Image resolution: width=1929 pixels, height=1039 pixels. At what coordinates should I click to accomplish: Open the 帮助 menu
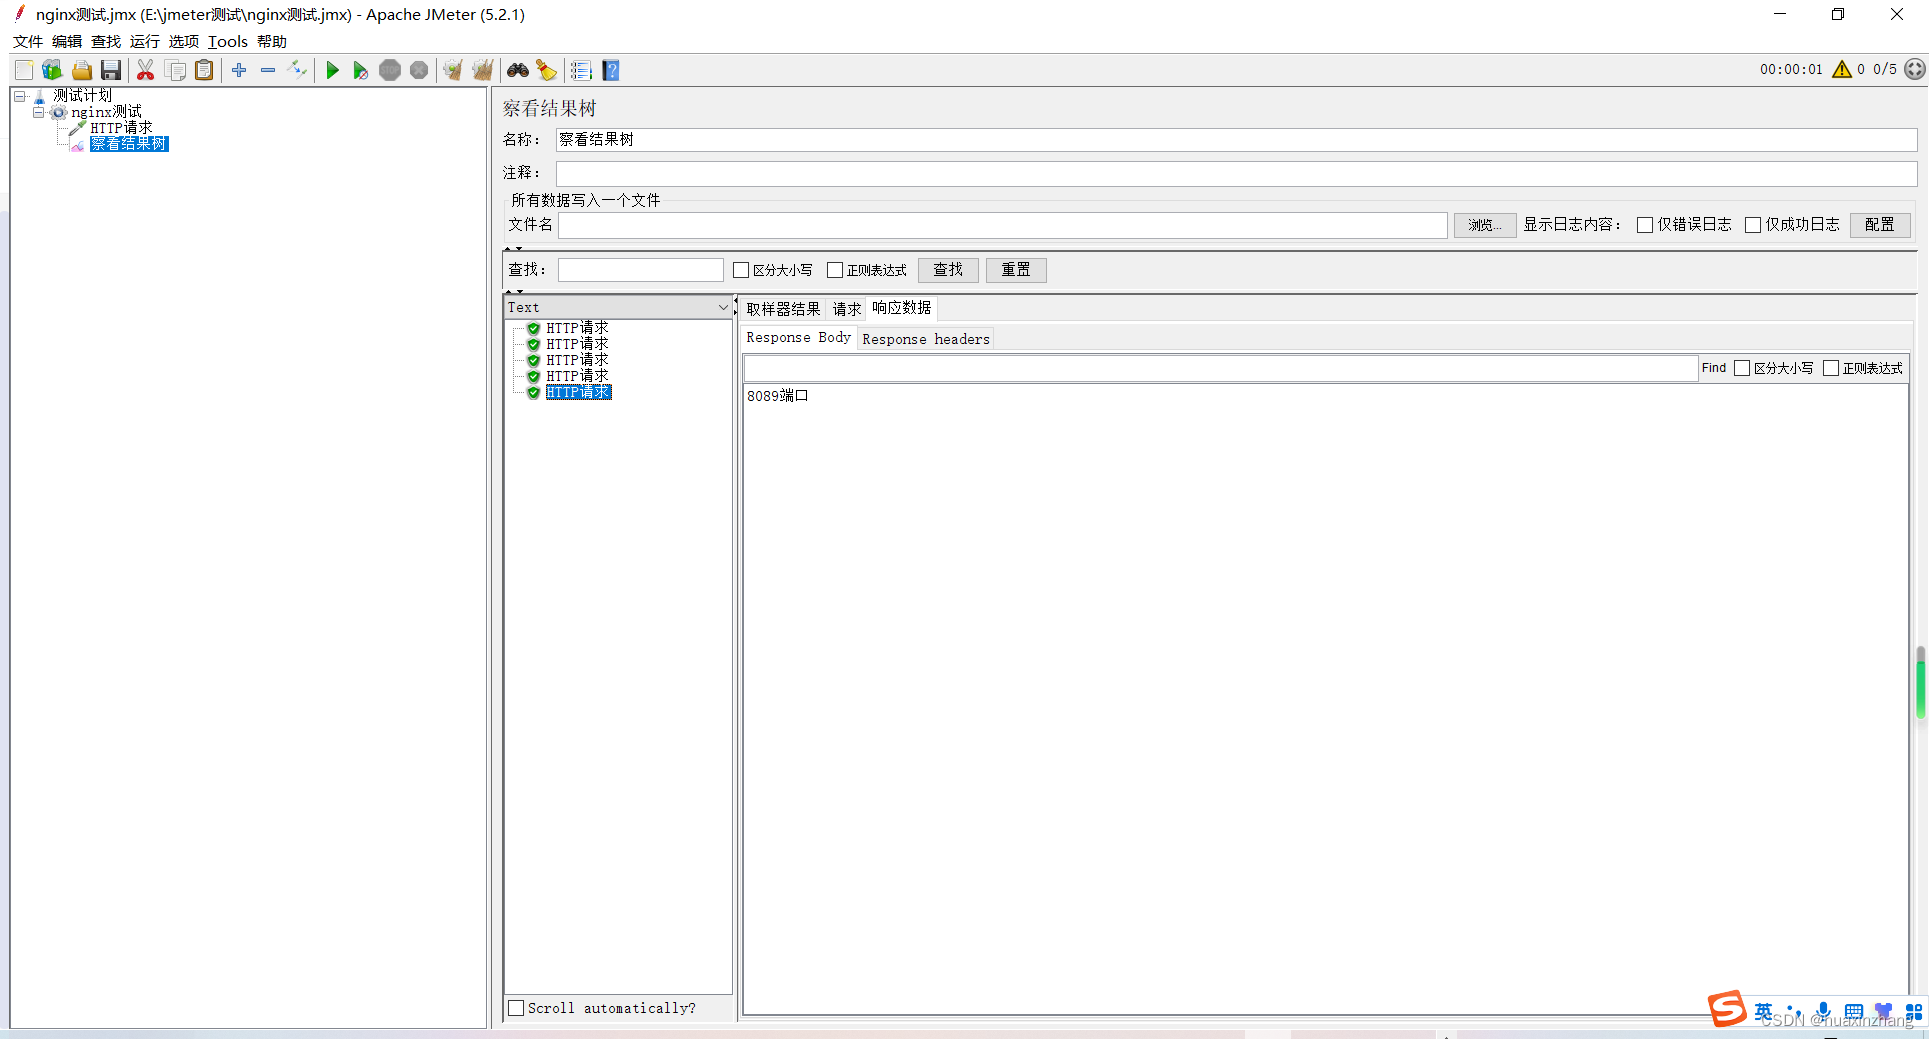272,41
